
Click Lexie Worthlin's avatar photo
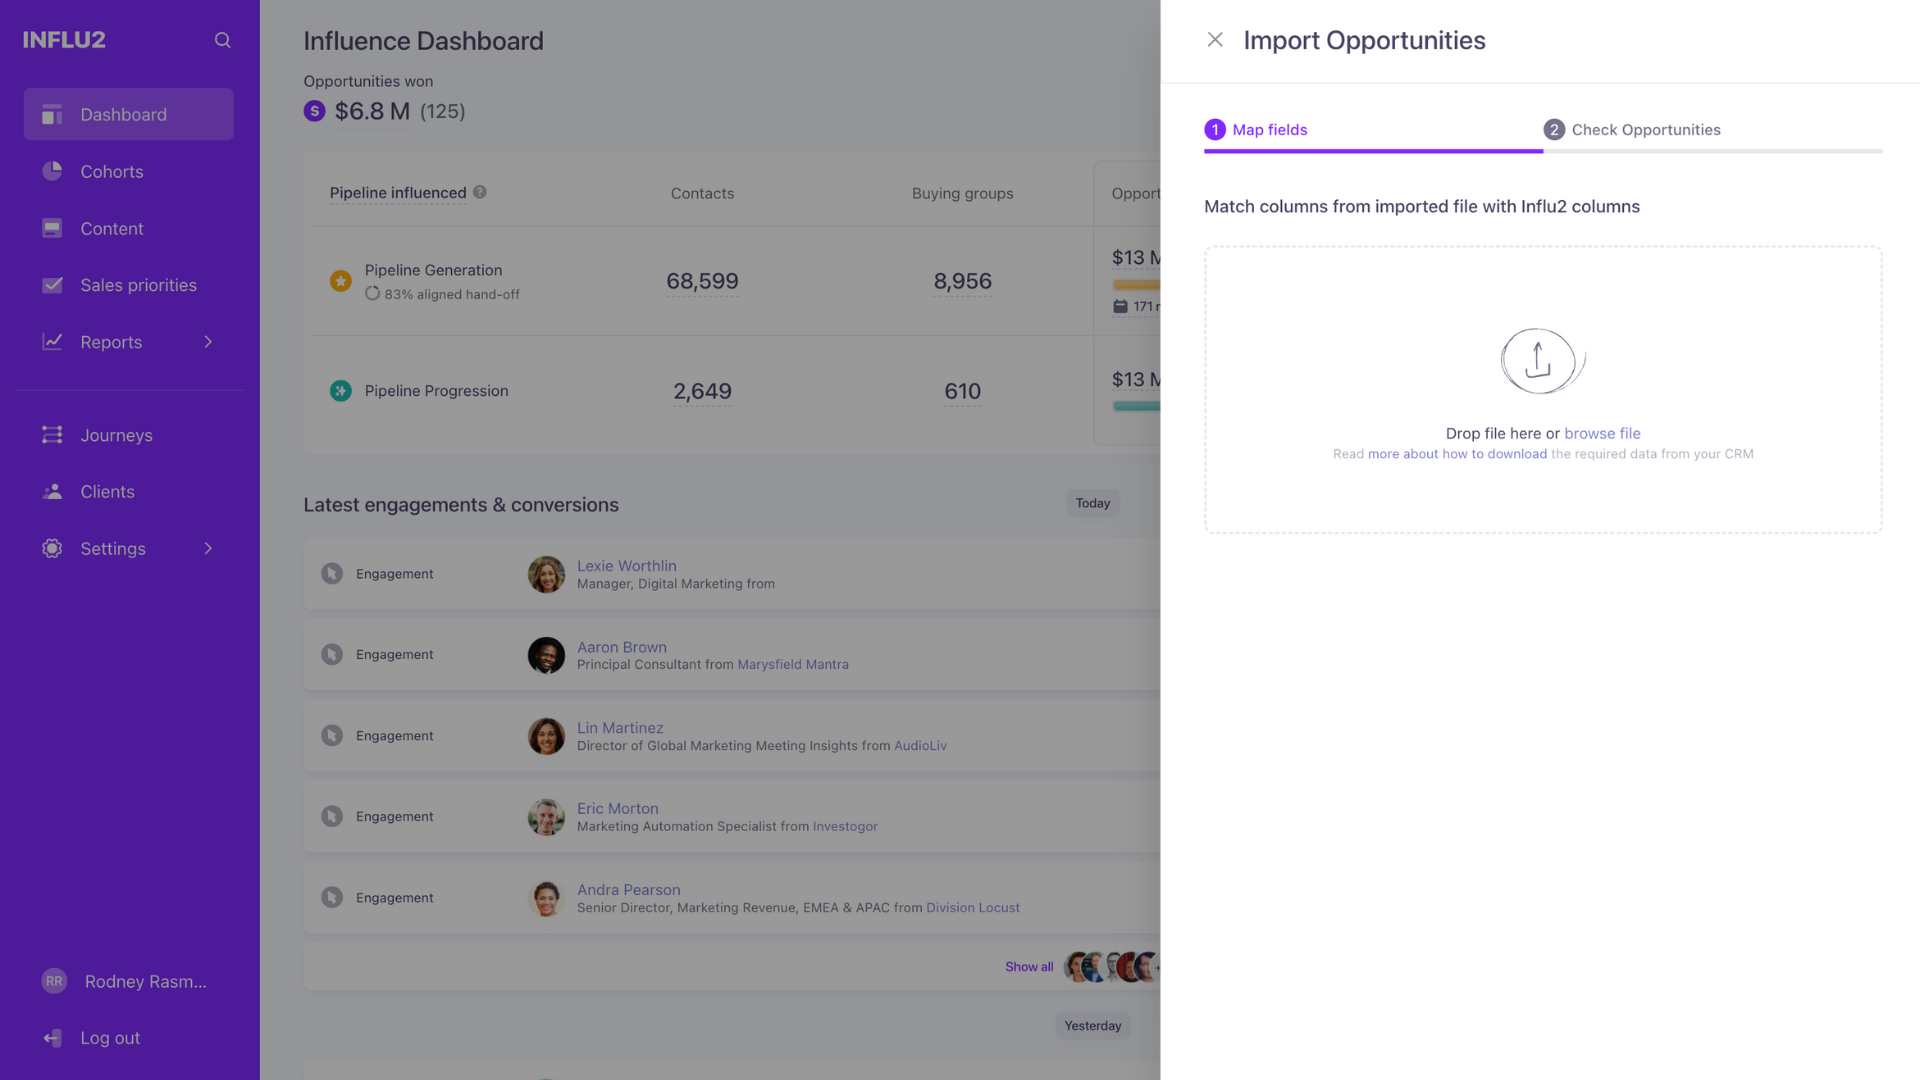pos(546,574)
